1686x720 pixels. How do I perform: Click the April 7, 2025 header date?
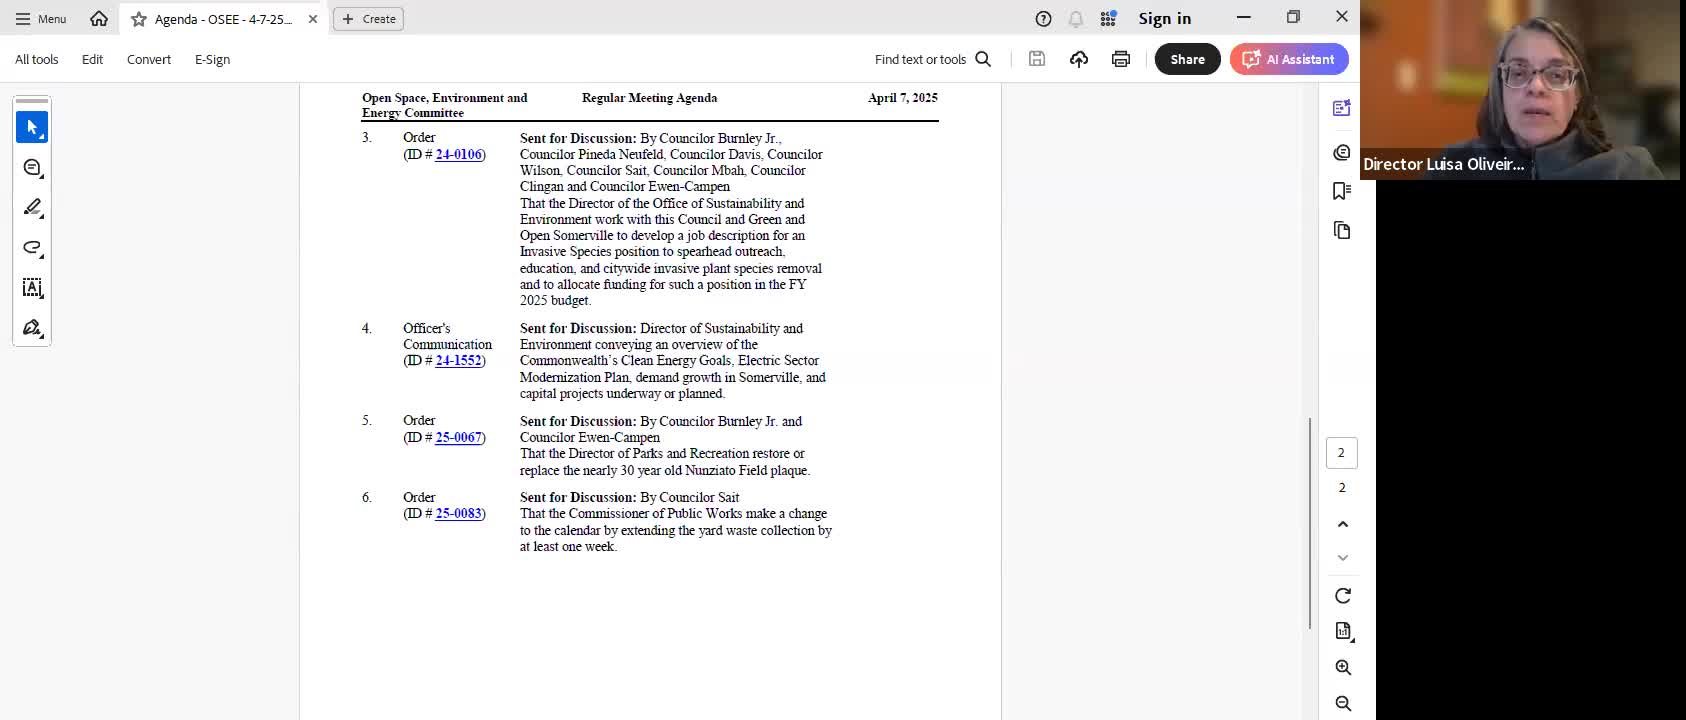[x=902, y=98]
